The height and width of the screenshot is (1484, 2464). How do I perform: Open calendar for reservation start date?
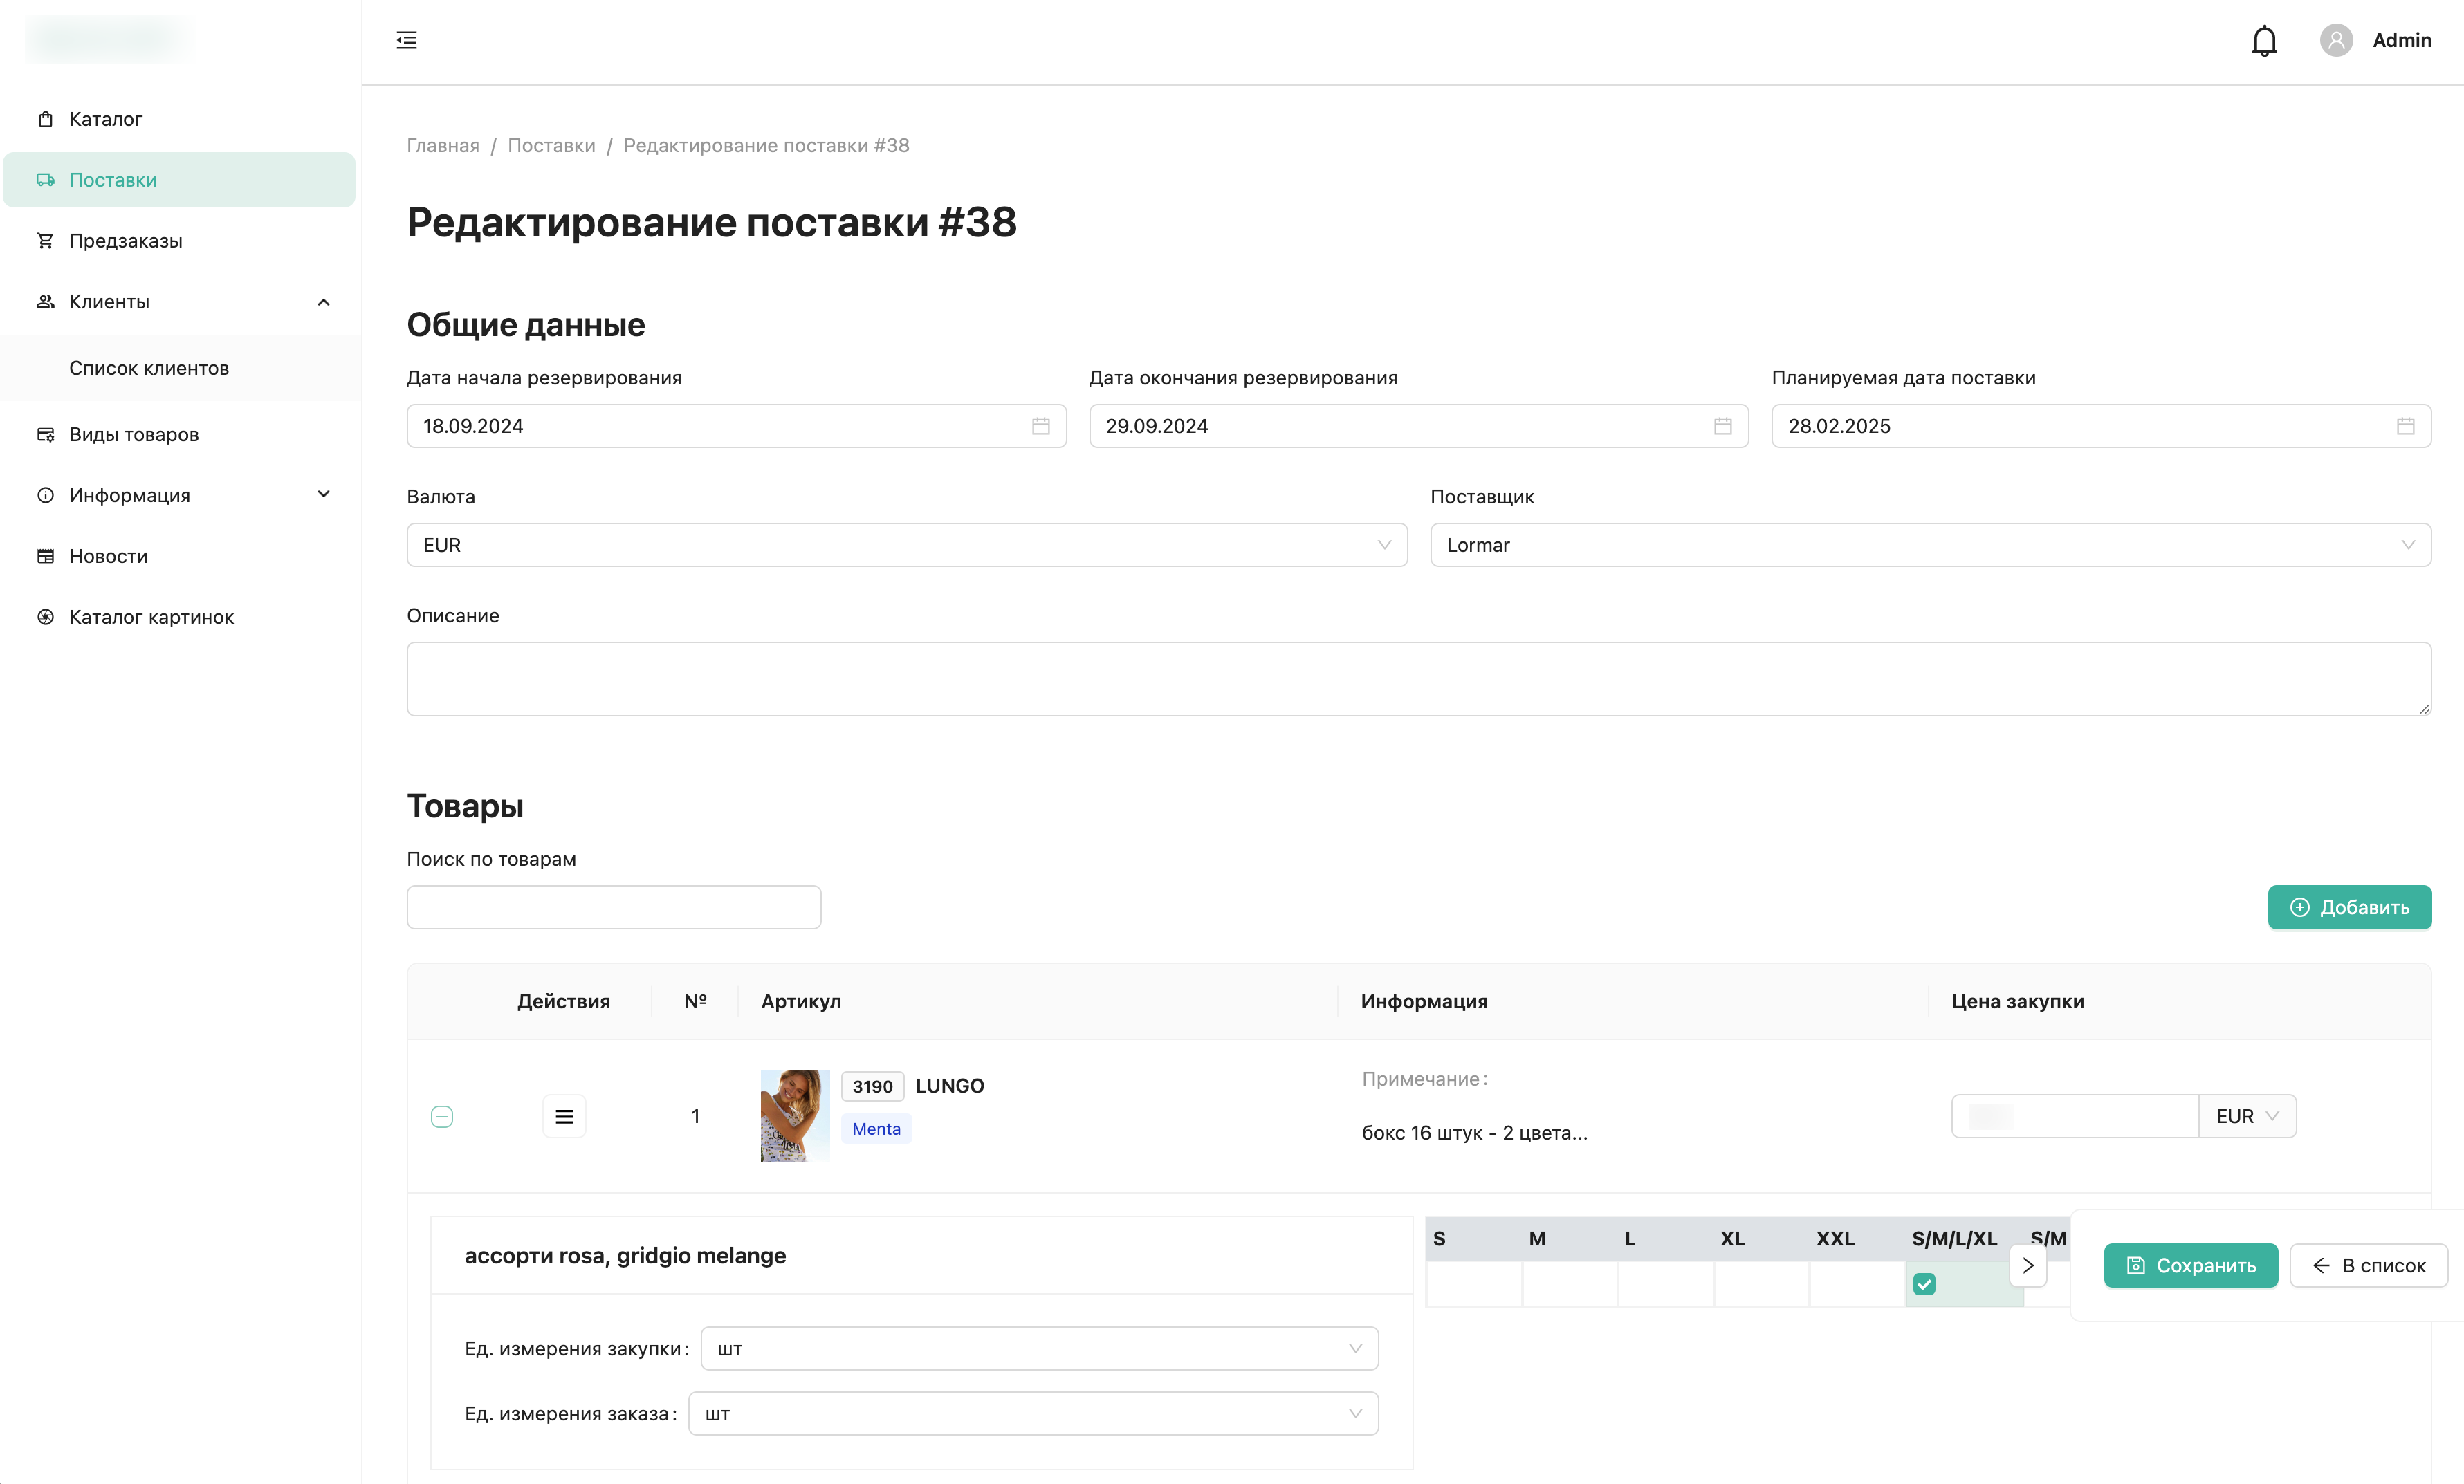pyautogui.click(x=1040, y=426)
